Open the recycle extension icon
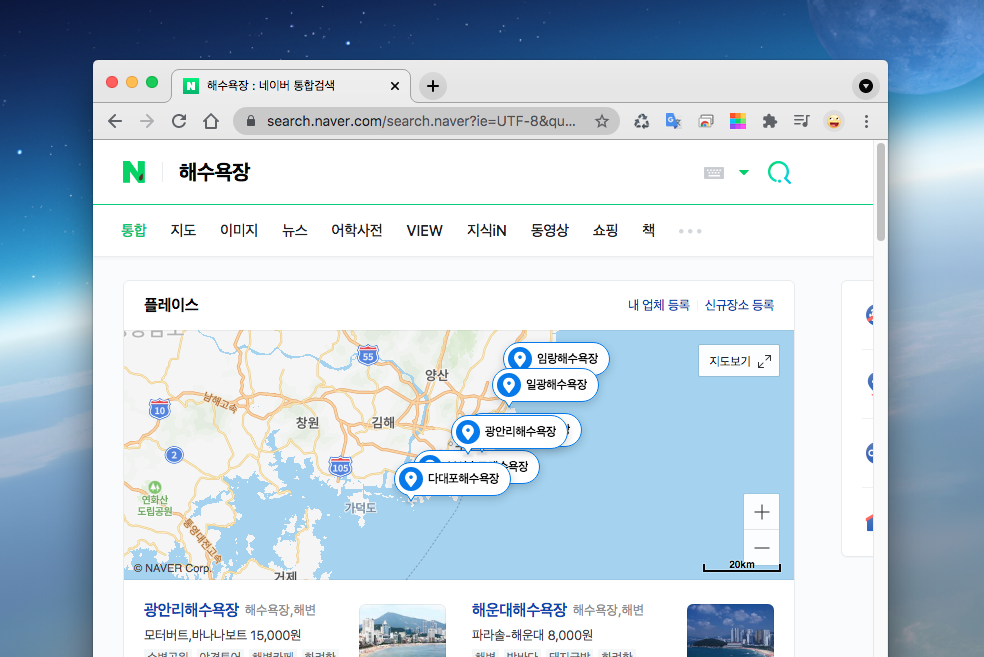 pos(641,121)
